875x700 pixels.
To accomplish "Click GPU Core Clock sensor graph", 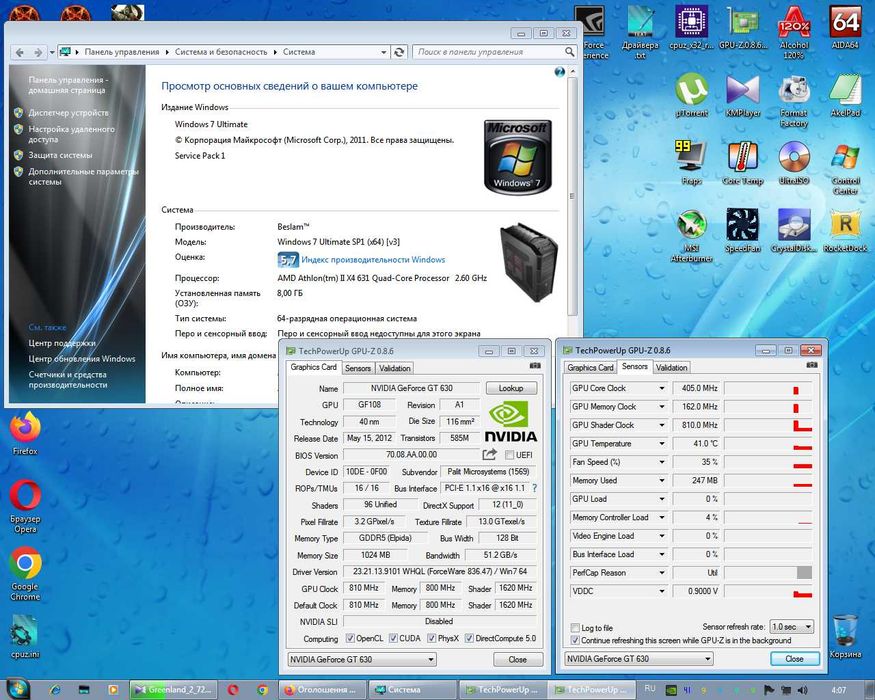I will [768, 388].
